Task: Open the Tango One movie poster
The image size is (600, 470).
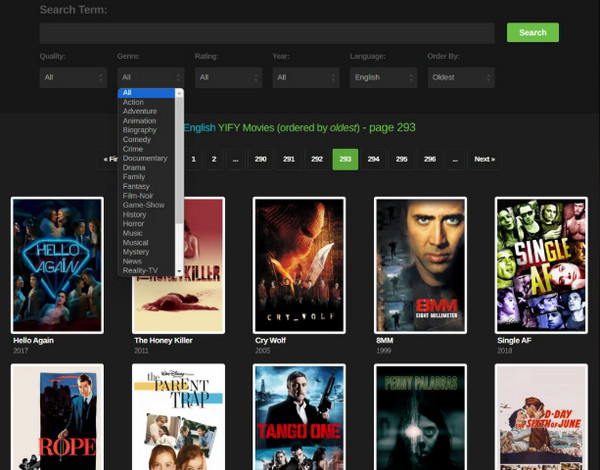Action: pyautogui.click(x=299, y=417)
